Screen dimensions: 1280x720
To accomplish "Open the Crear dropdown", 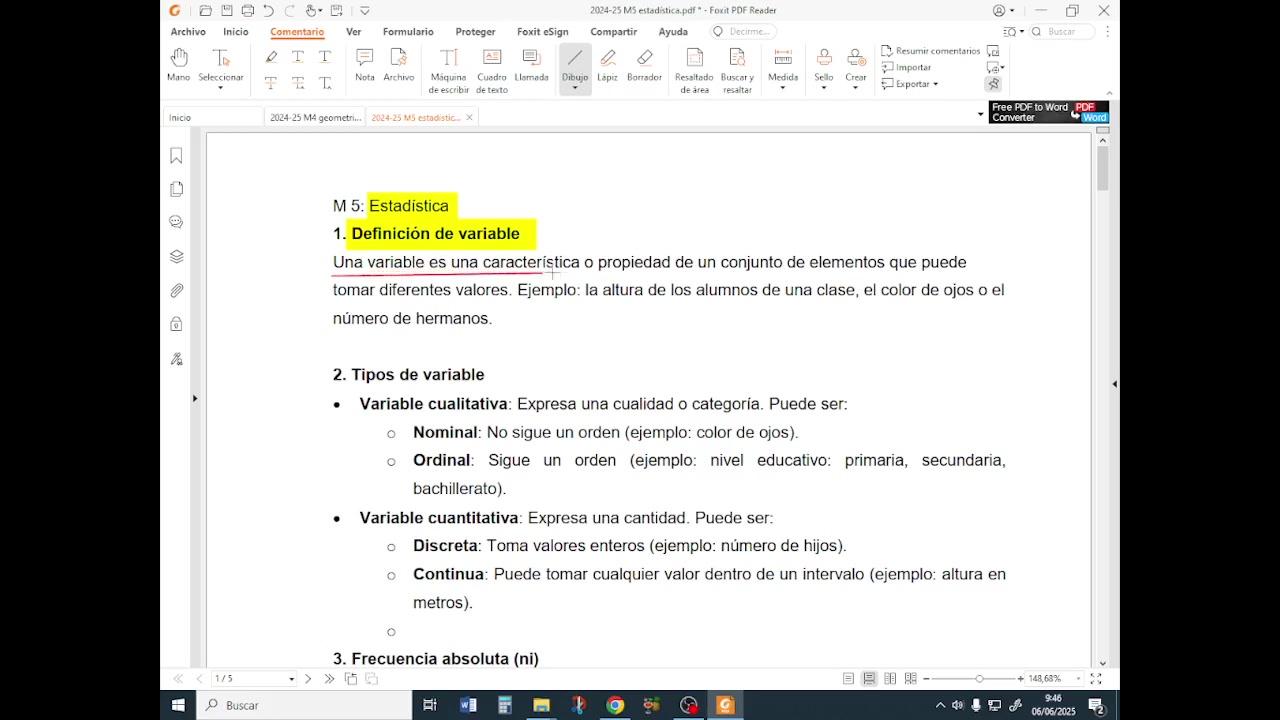I will coord(856,88).
